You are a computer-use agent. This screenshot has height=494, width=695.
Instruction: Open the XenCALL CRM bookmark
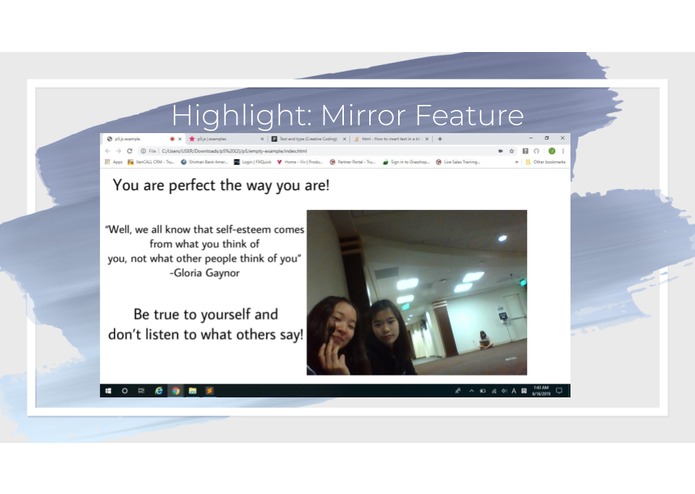(x=151, y=162)
